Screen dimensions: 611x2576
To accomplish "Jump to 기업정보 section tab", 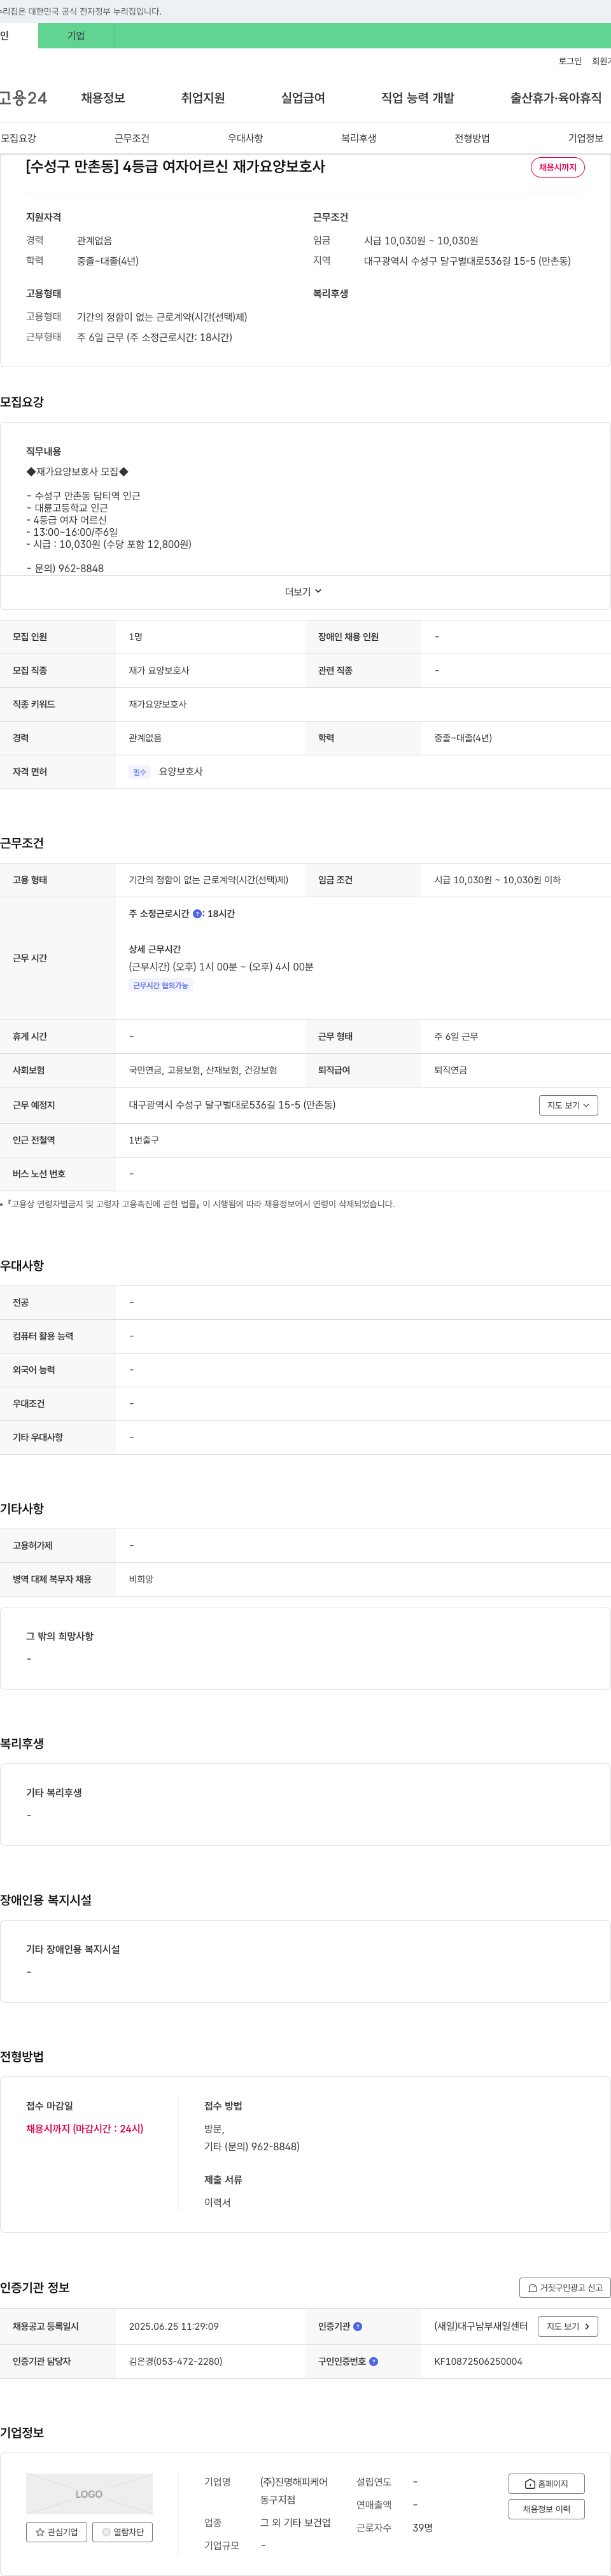I will click(x=586, y=138).
